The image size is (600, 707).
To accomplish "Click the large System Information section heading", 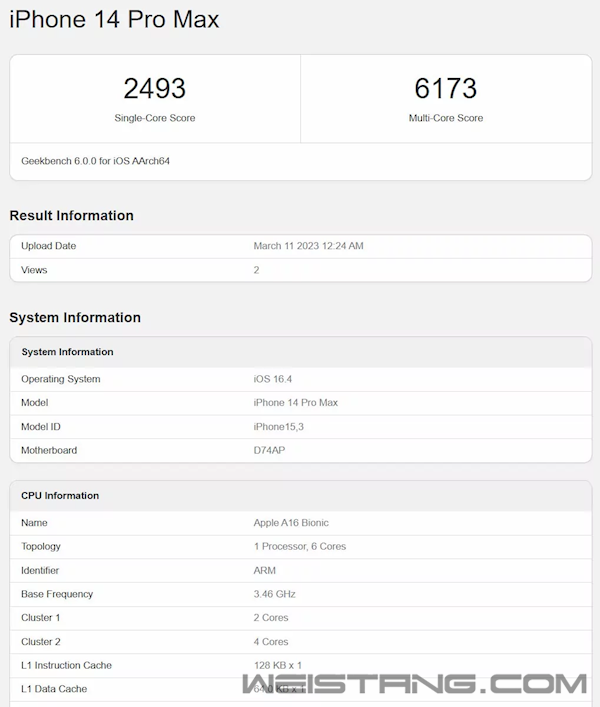I will (x=75, y=317).
